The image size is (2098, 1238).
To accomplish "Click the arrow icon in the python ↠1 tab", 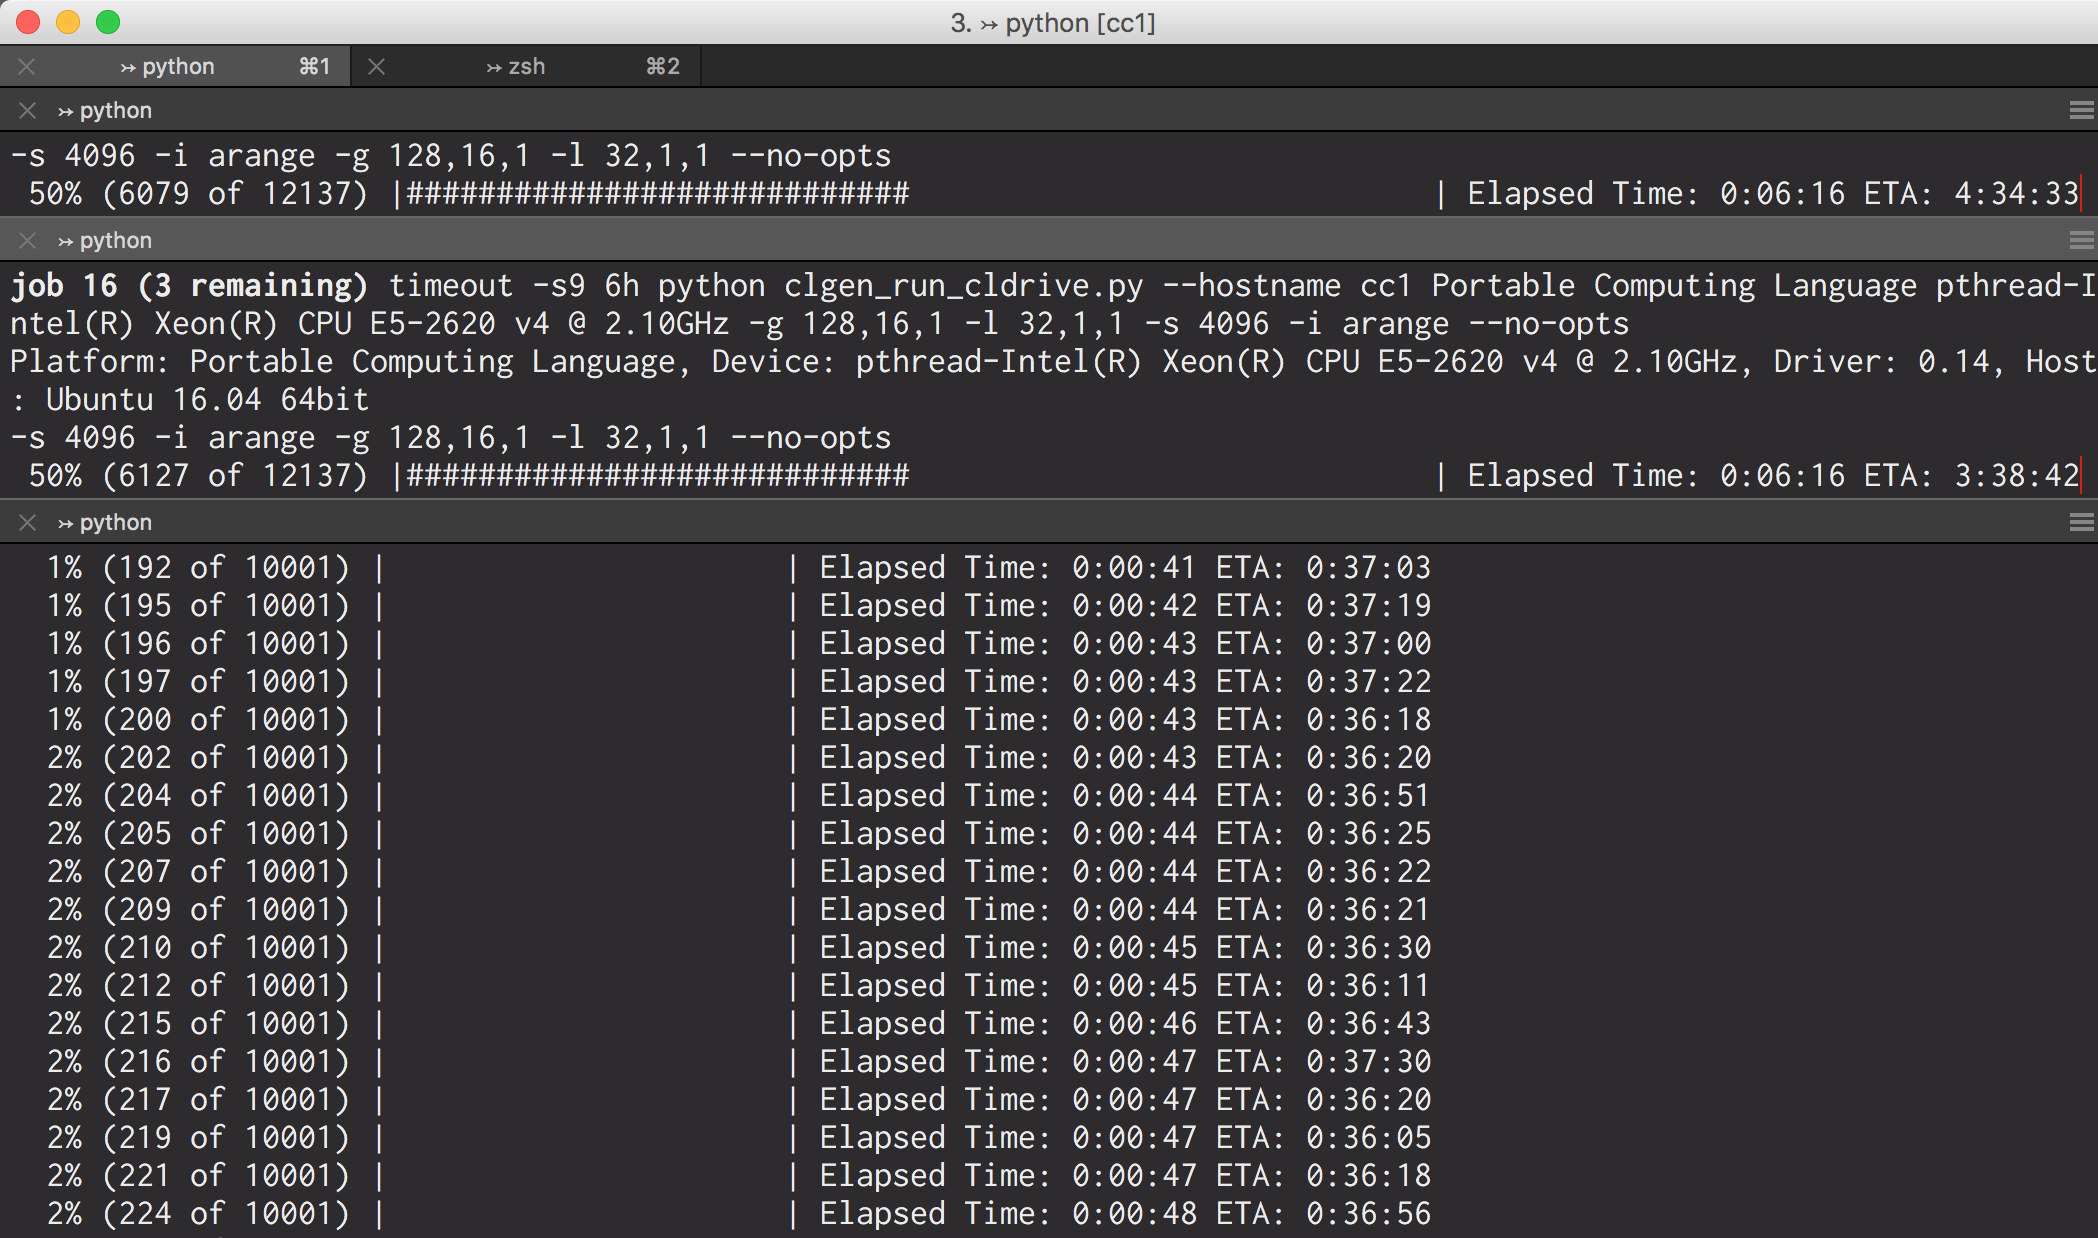I will click(x=130, y=66).
